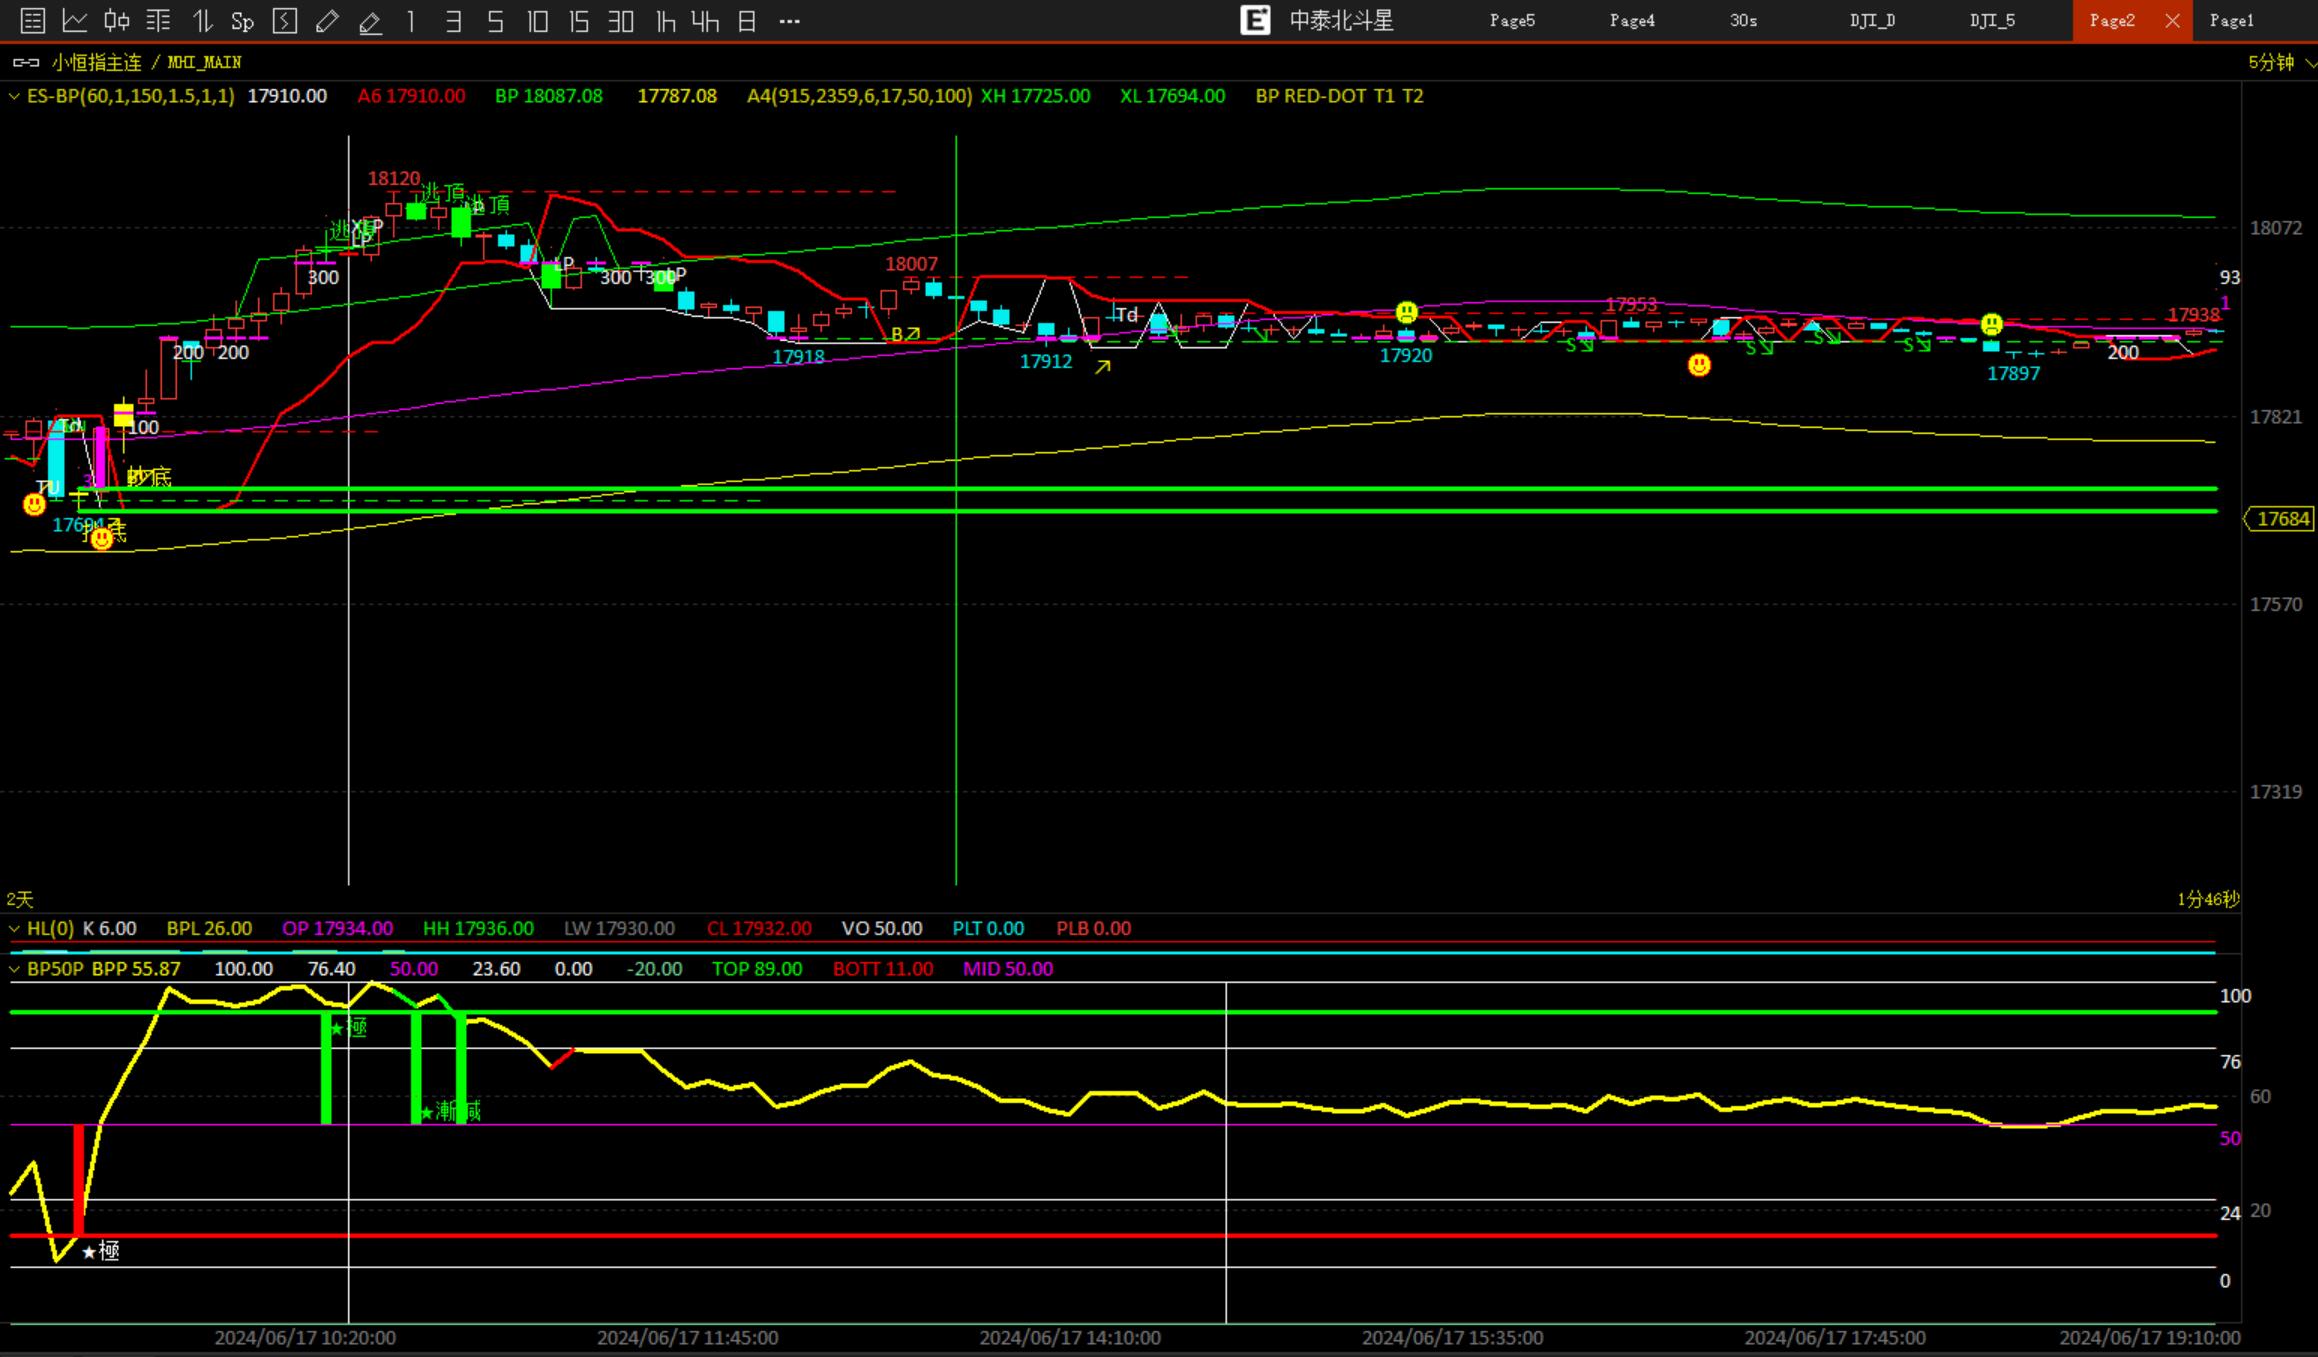Screen dimensions: 2318x1357
Task: Click the CL 17932.00 value
Action: click(759, 929)
